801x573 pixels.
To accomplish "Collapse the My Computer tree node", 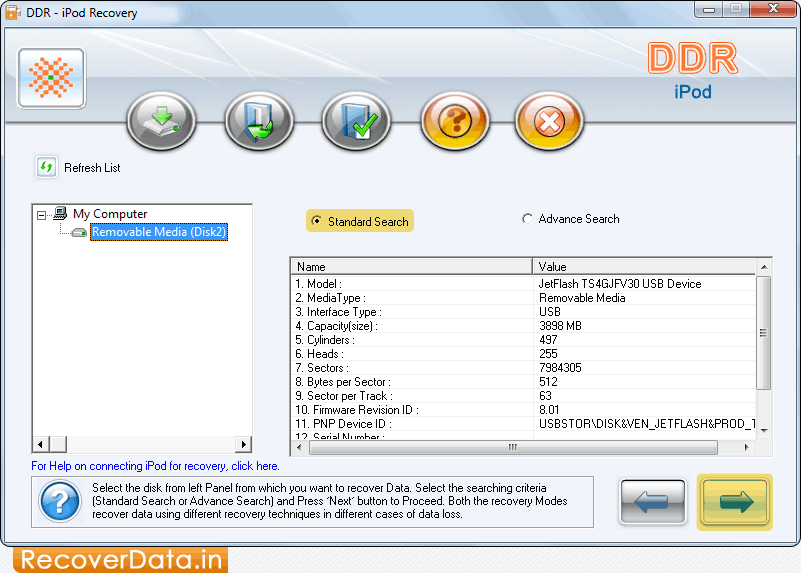I will coord(41,215).
